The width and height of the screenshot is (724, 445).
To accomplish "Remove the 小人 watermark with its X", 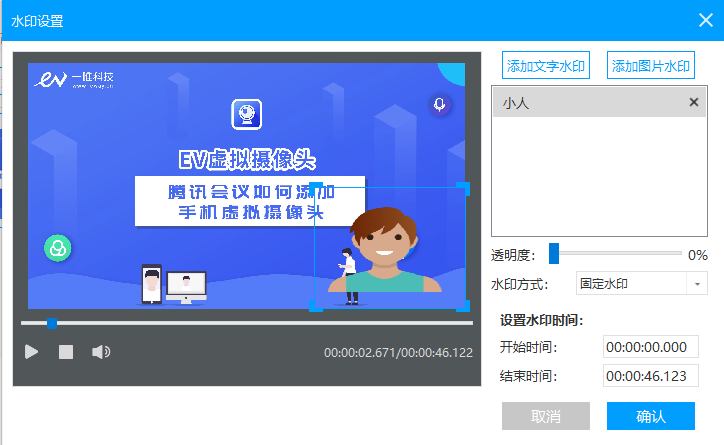I will click(x=694, y=102).
